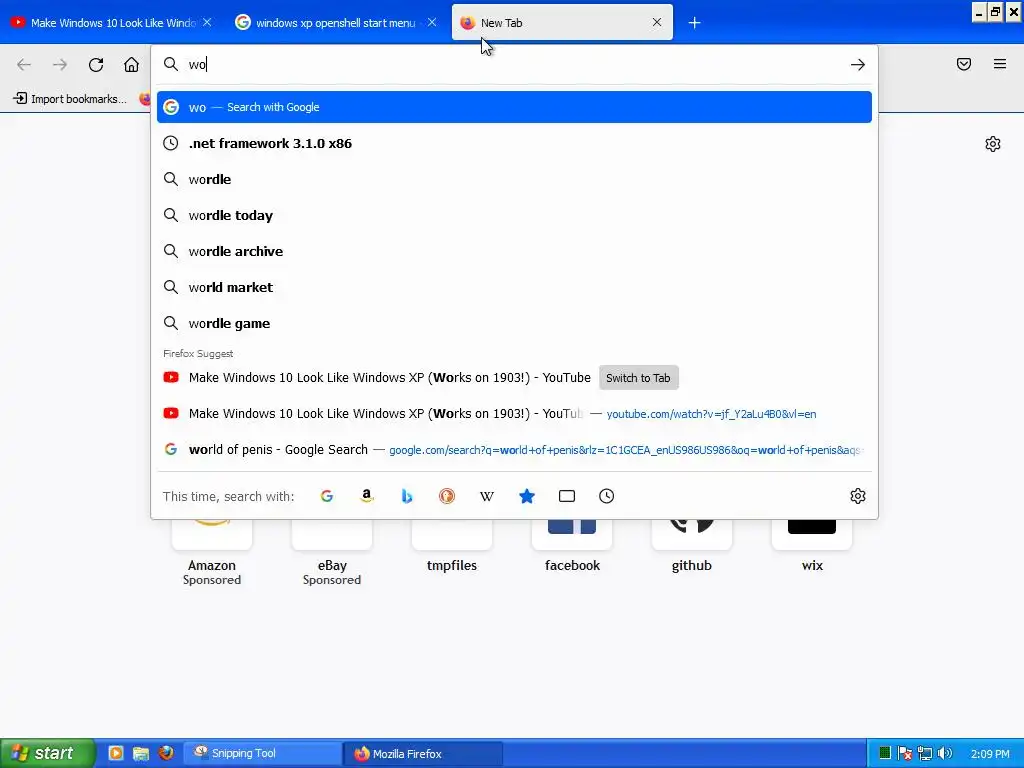
Task: Go forward with the forward arrow
Action: click(60, 65)
